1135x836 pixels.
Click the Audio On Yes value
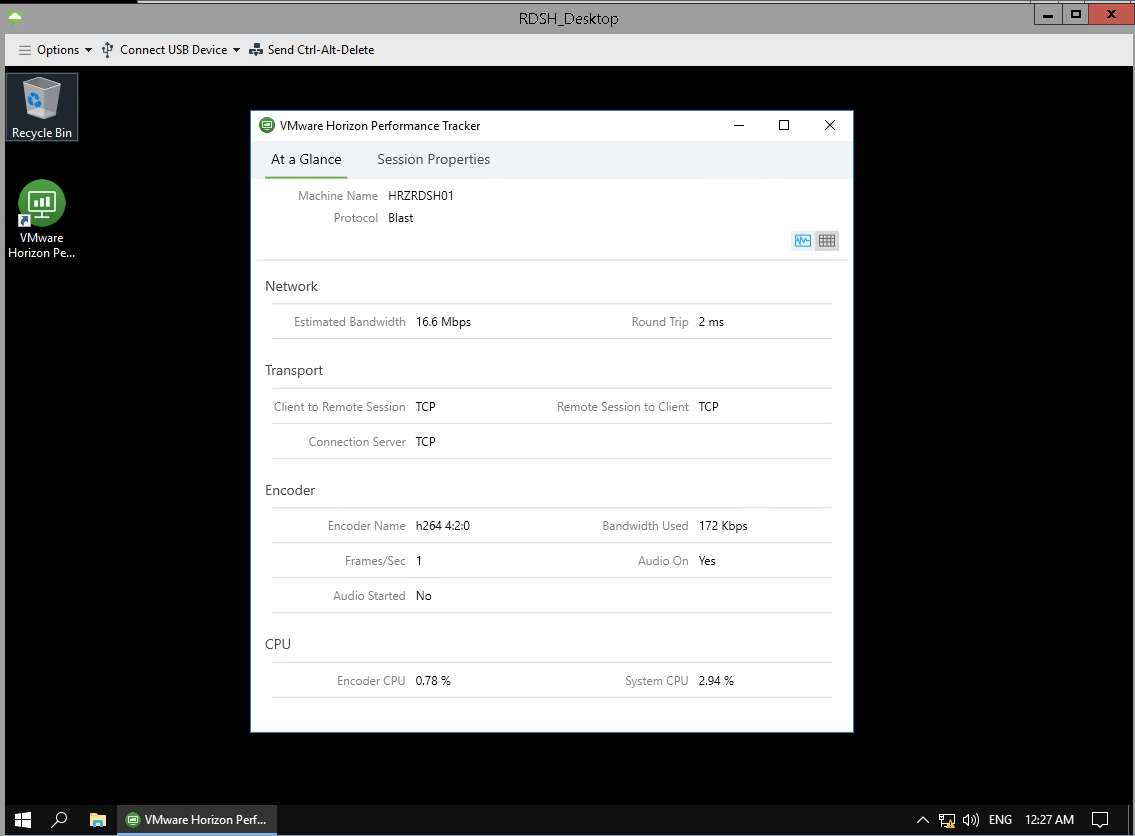[706, 561]
